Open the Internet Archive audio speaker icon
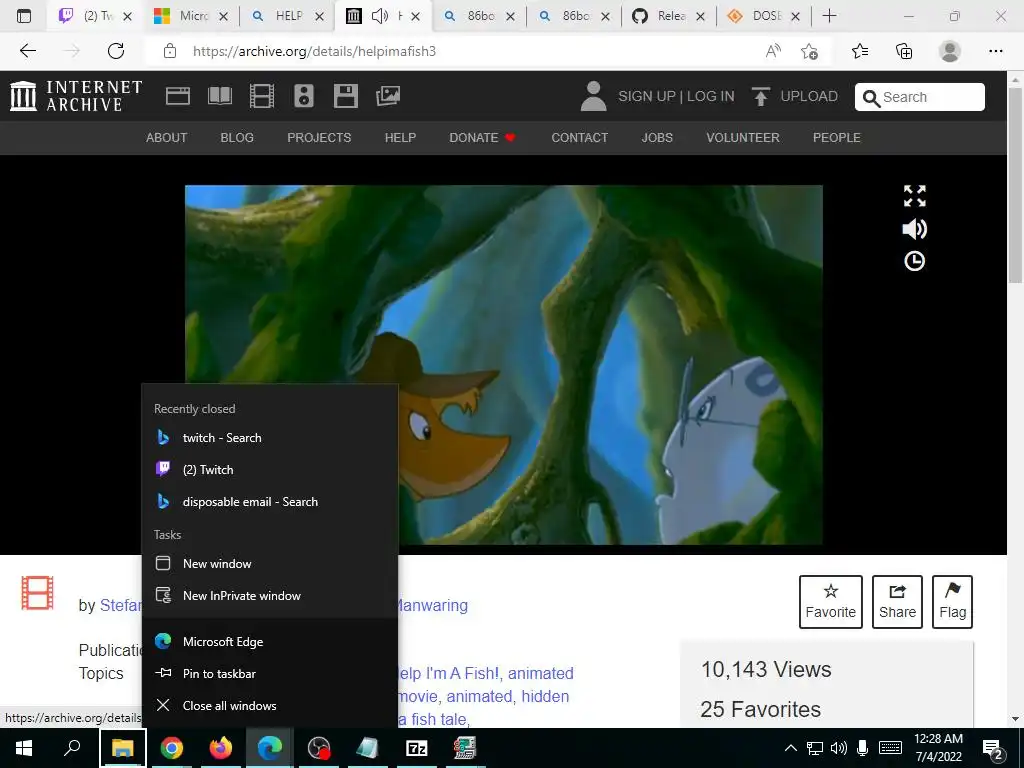 point(304,96)
